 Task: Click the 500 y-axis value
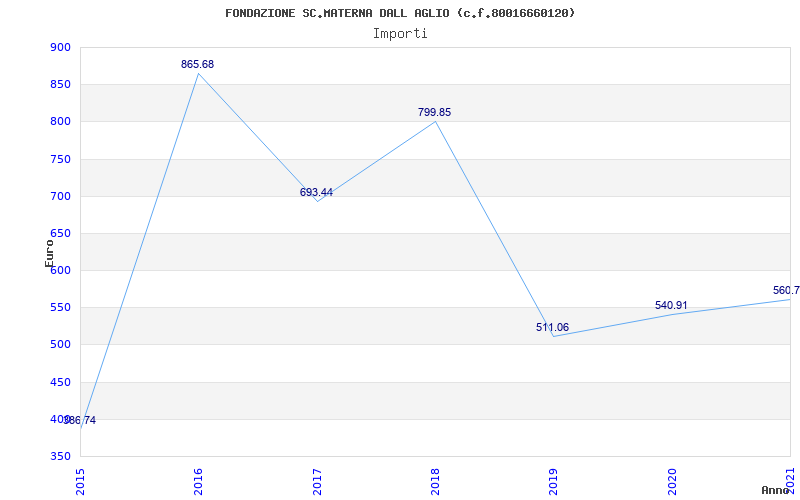pyautogui.click(x=60, y=345)
